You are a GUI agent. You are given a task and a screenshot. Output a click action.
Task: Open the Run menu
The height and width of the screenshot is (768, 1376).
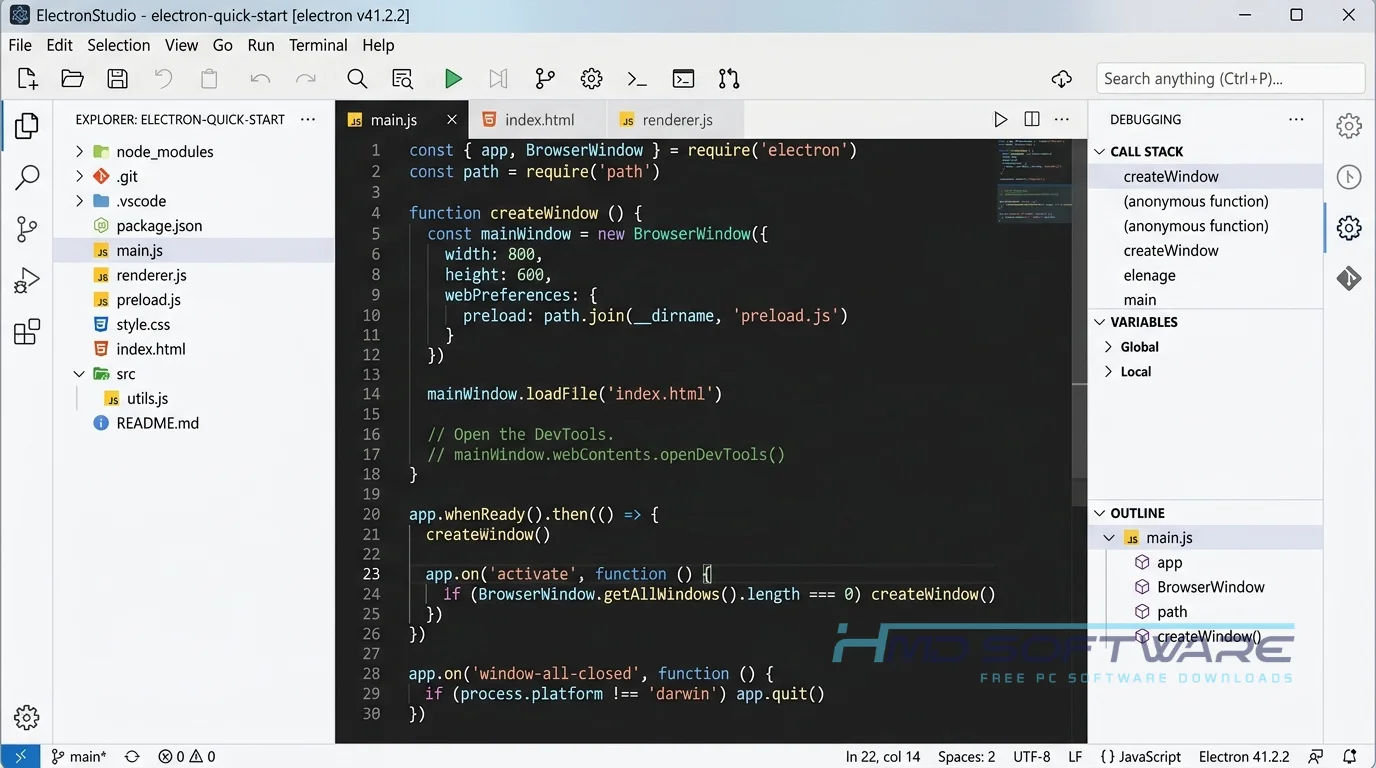pyautogui.click(x=261, y=45)
